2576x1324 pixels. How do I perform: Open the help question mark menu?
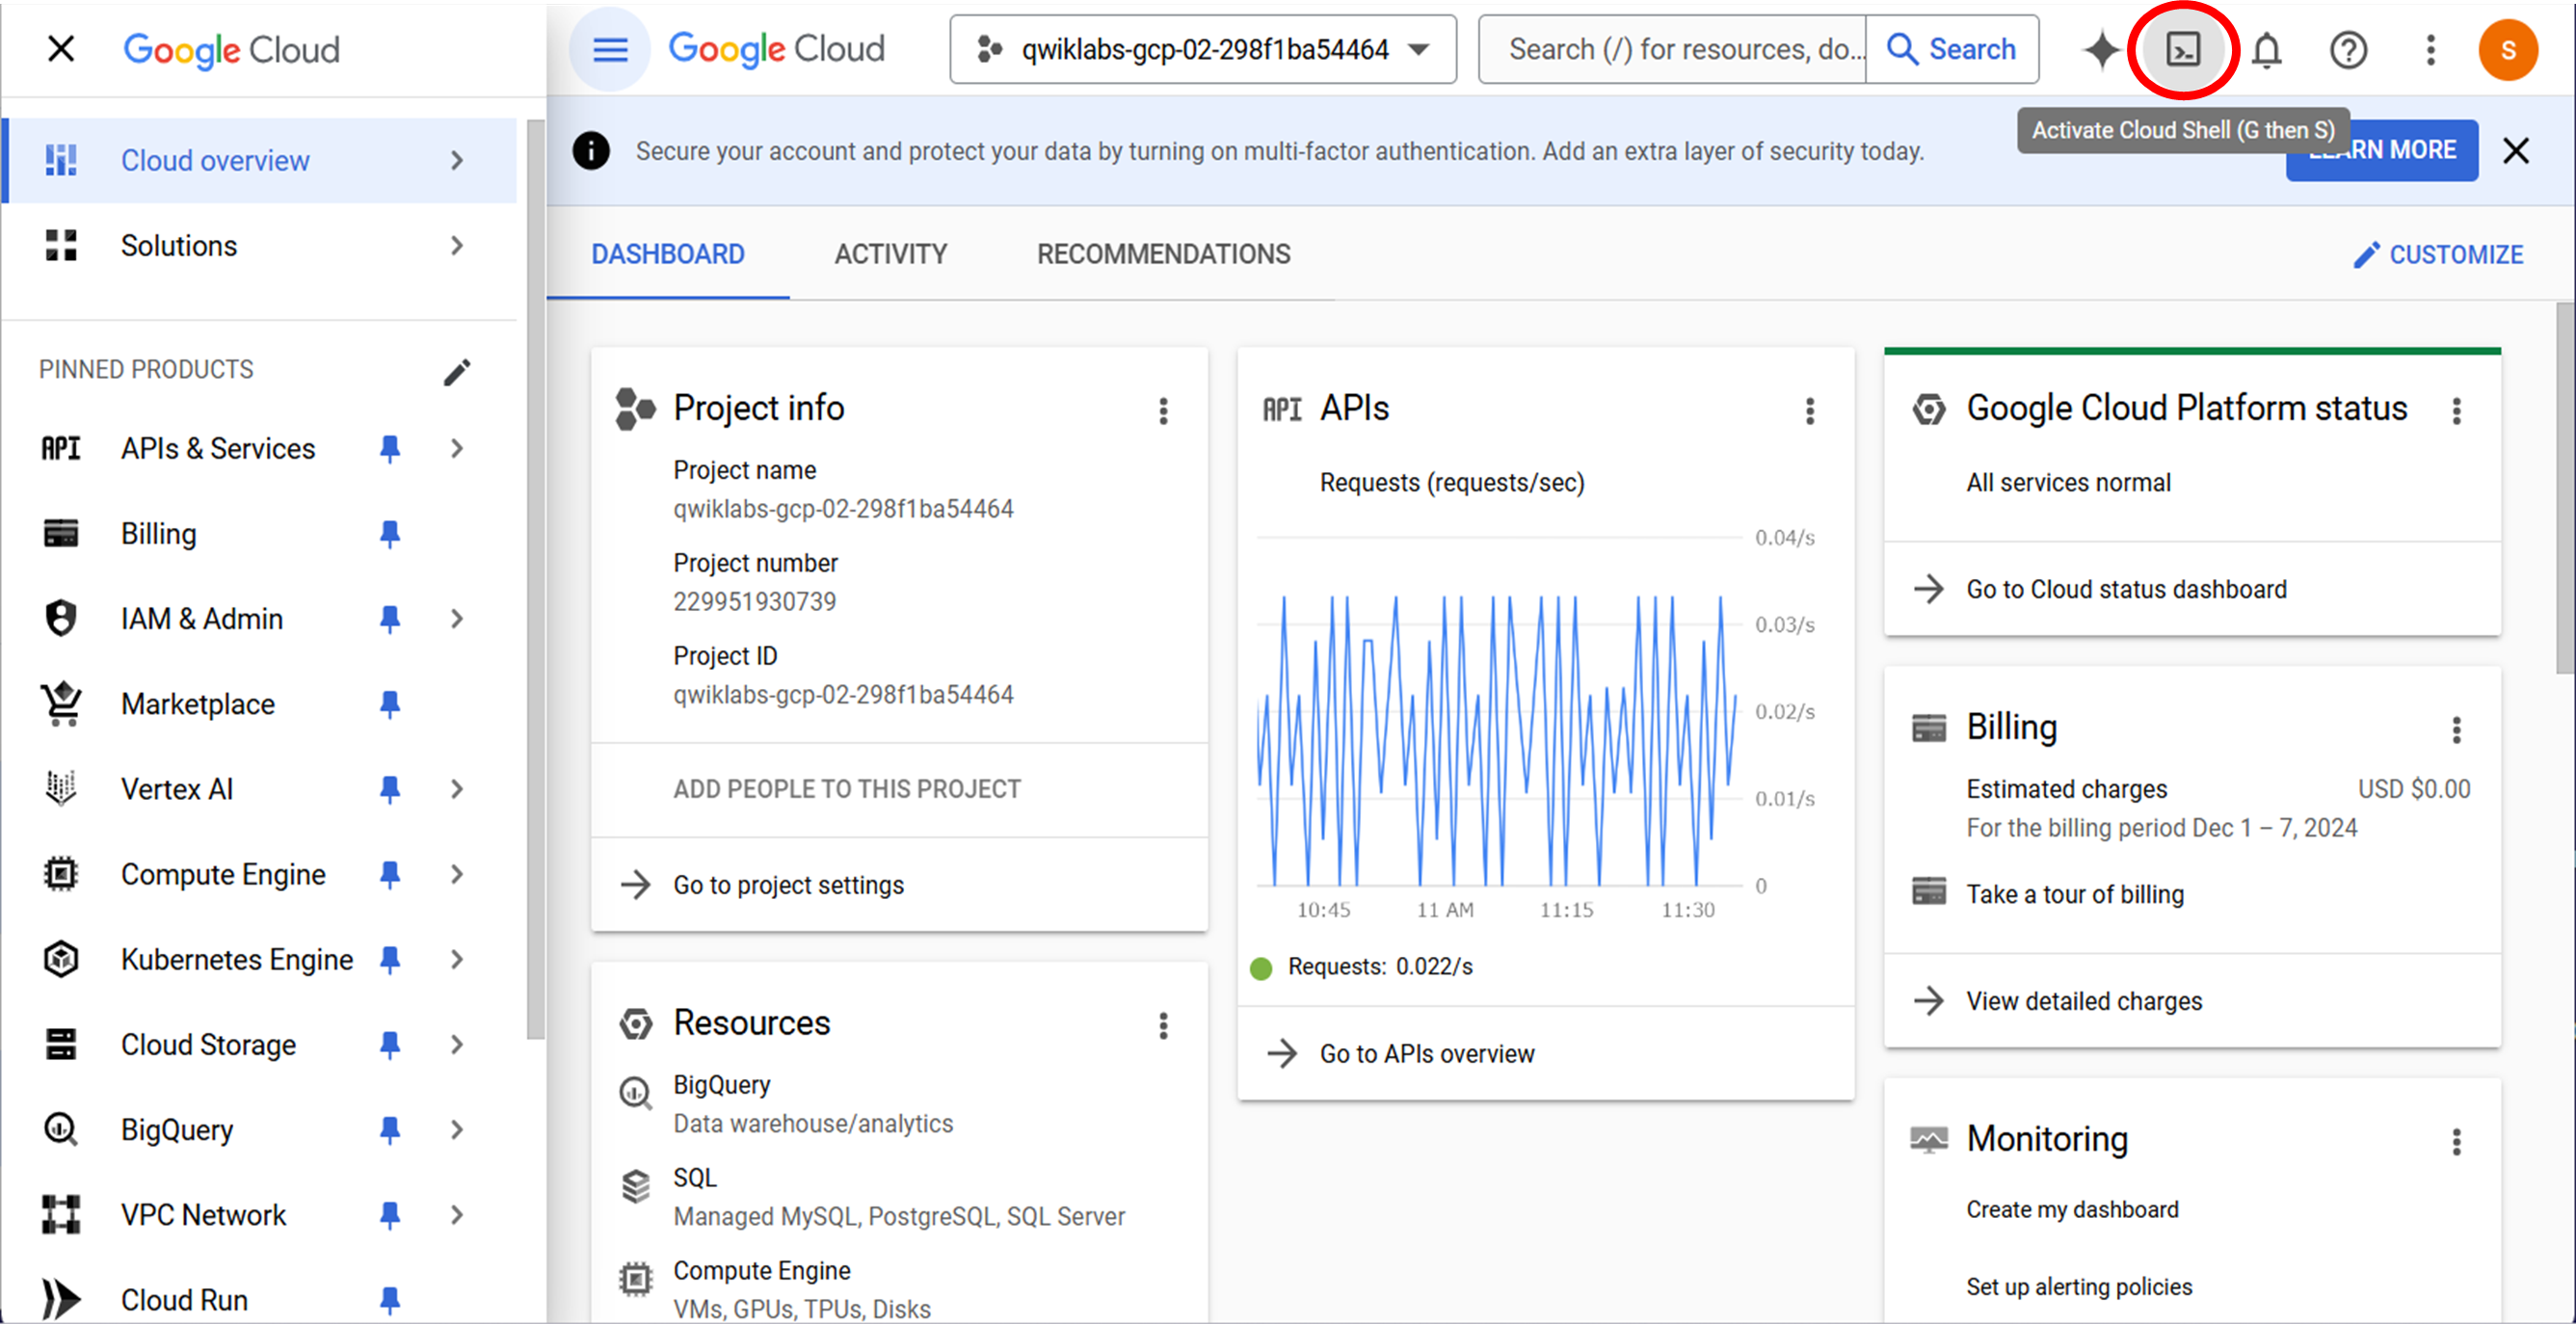(2348, 50)
